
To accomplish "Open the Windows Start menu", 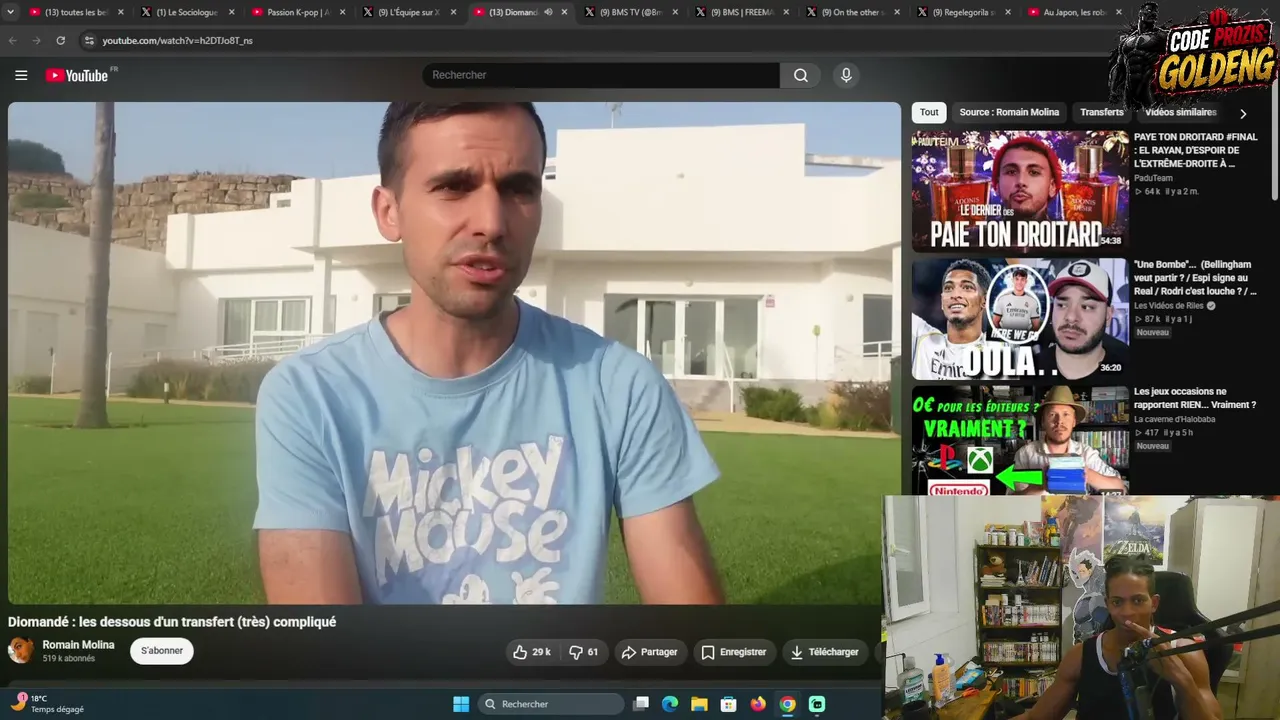I will point(461,704).
